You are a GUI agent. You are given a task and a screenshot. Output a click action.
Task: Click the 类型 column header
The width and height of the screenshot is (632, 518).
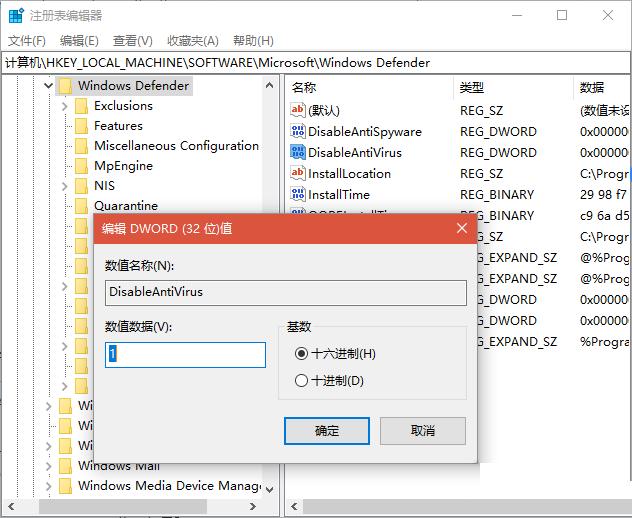[x=472, y=87]
